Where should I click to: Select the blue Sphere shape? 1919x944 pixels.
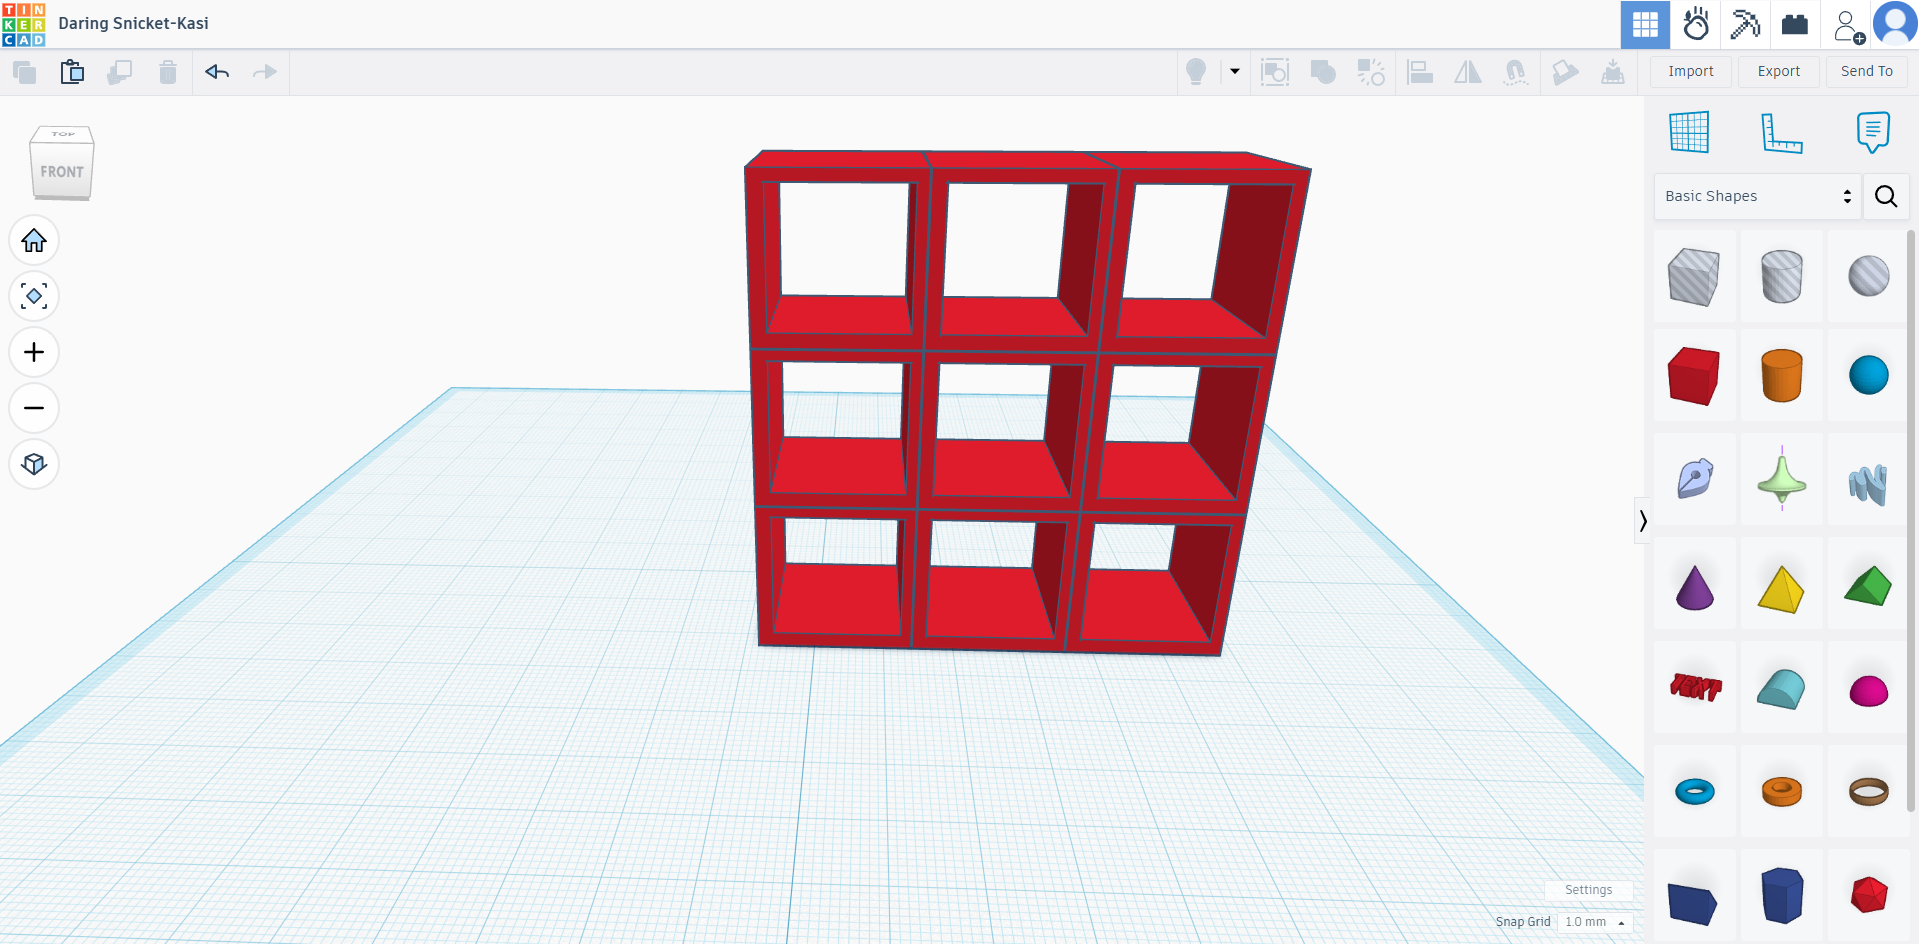tap(1868, 376)
